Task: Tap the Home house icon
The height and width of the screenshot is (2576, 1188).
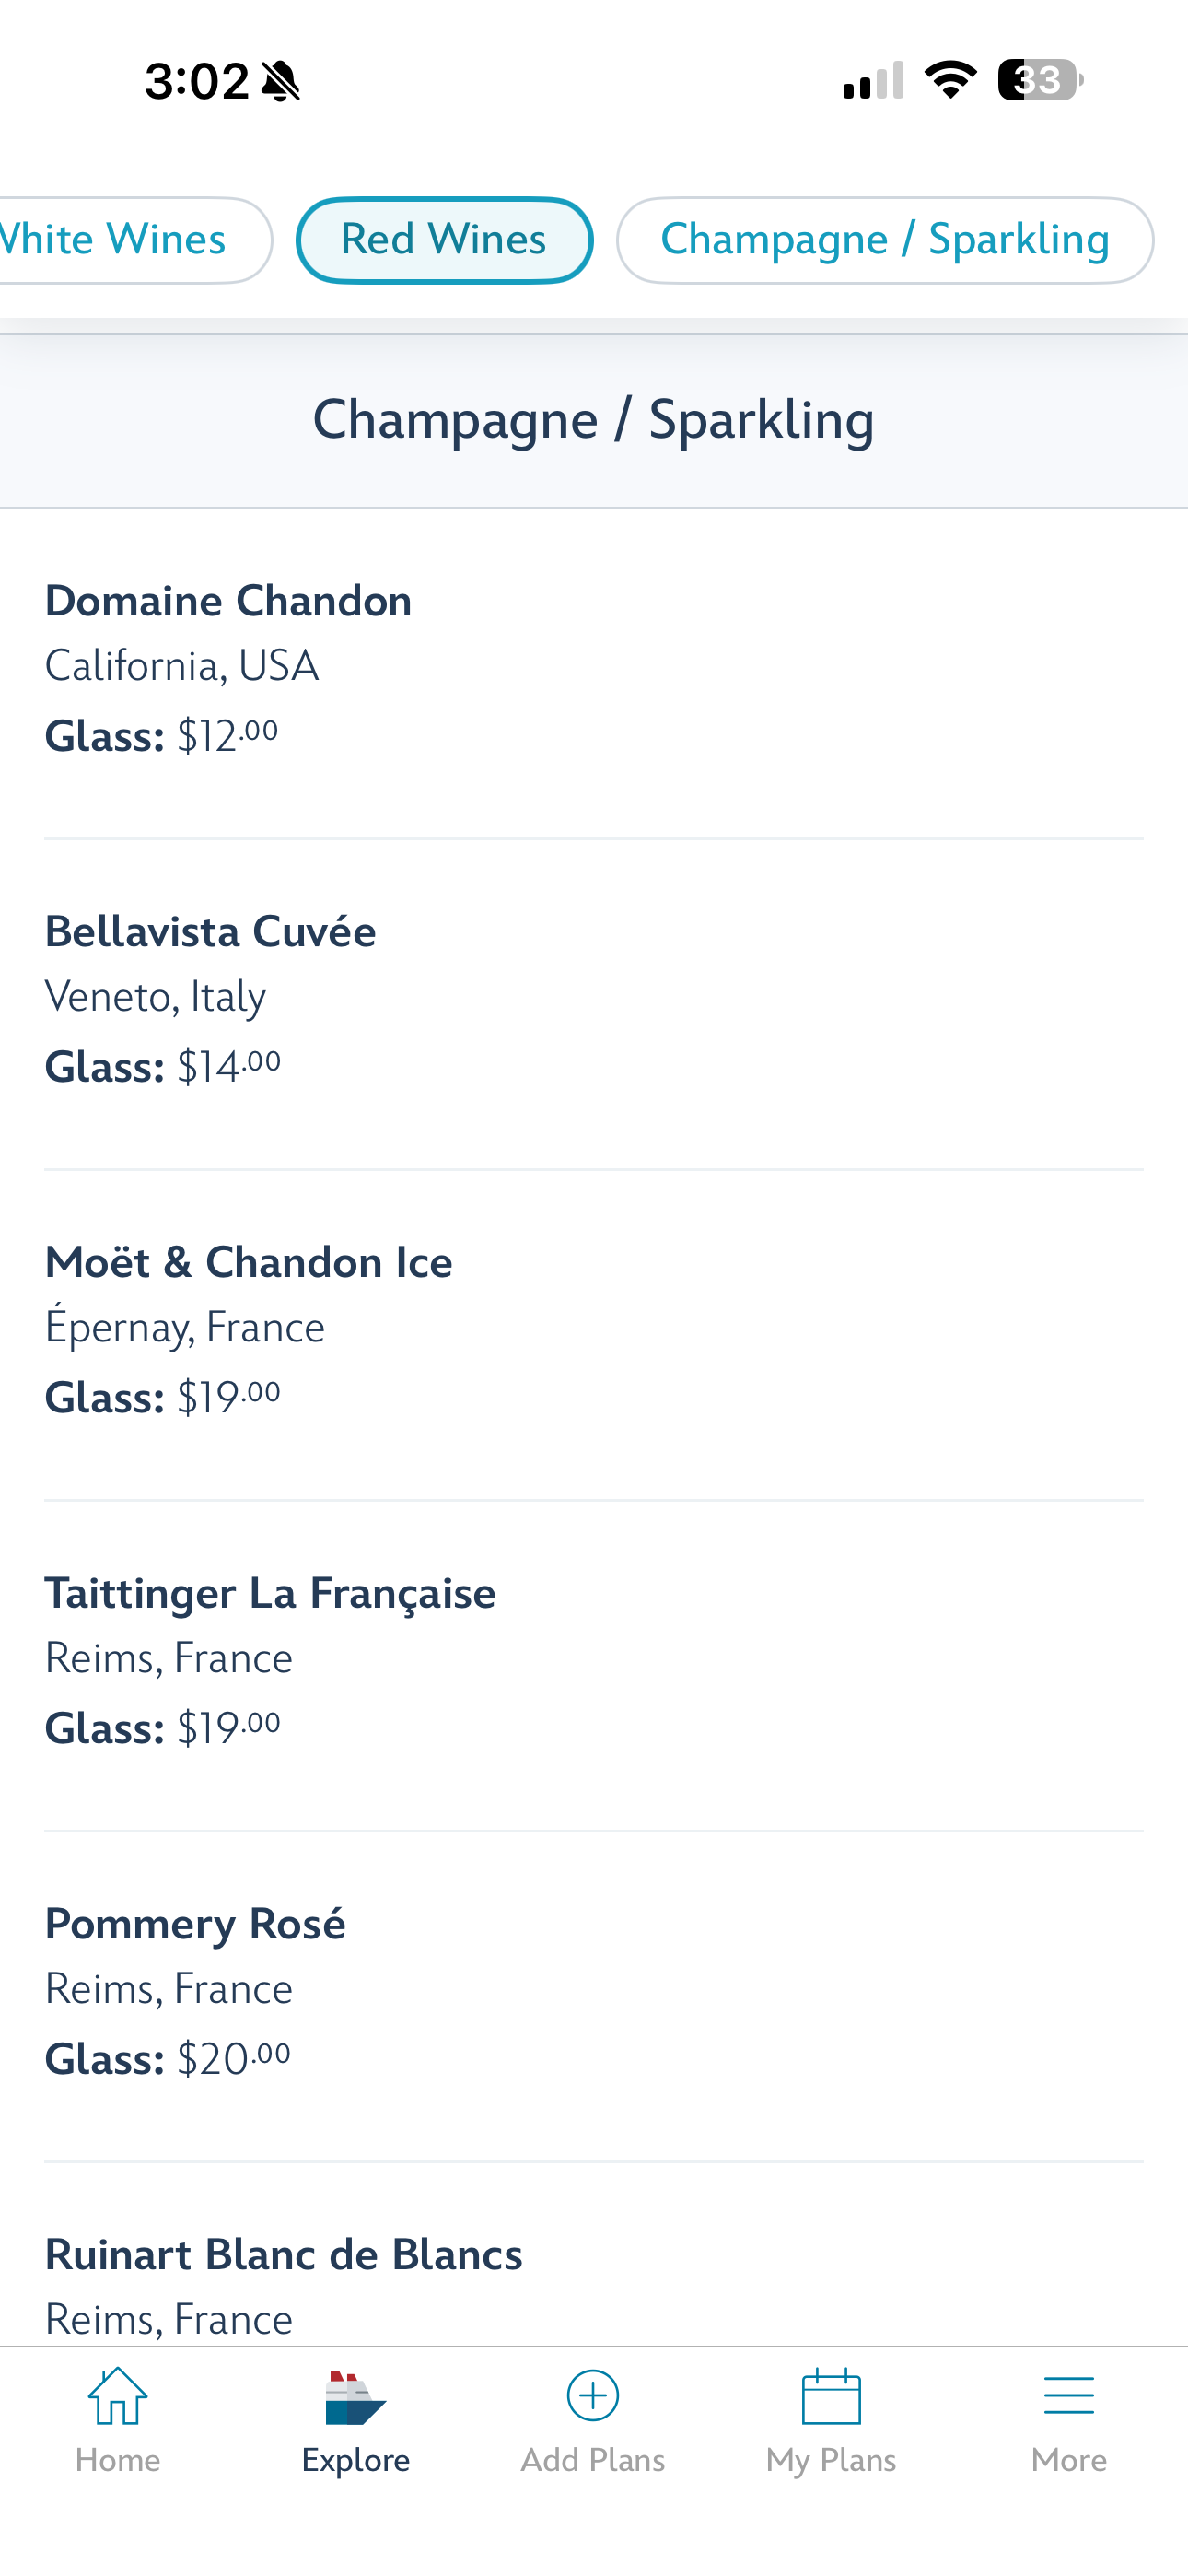Action: tap(118, 2396)
